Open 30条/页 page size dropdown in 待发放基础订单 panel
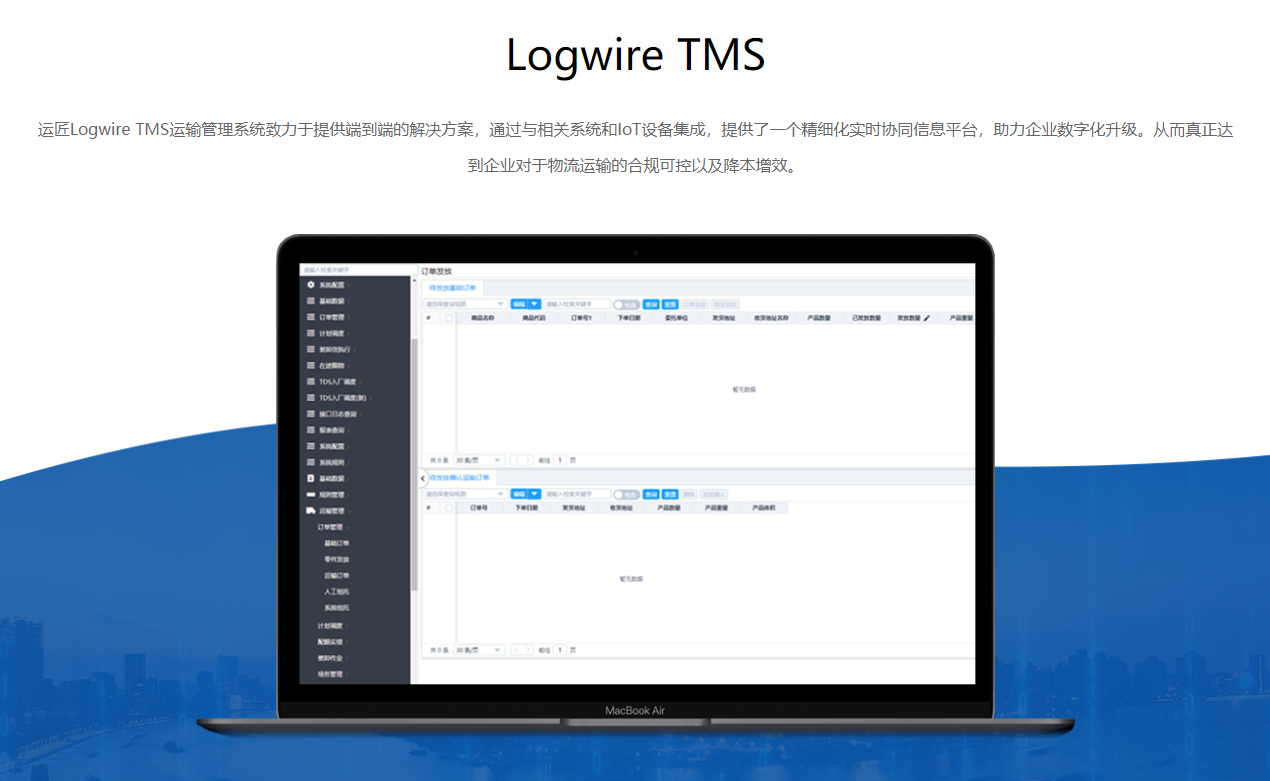 click(479, 460)
